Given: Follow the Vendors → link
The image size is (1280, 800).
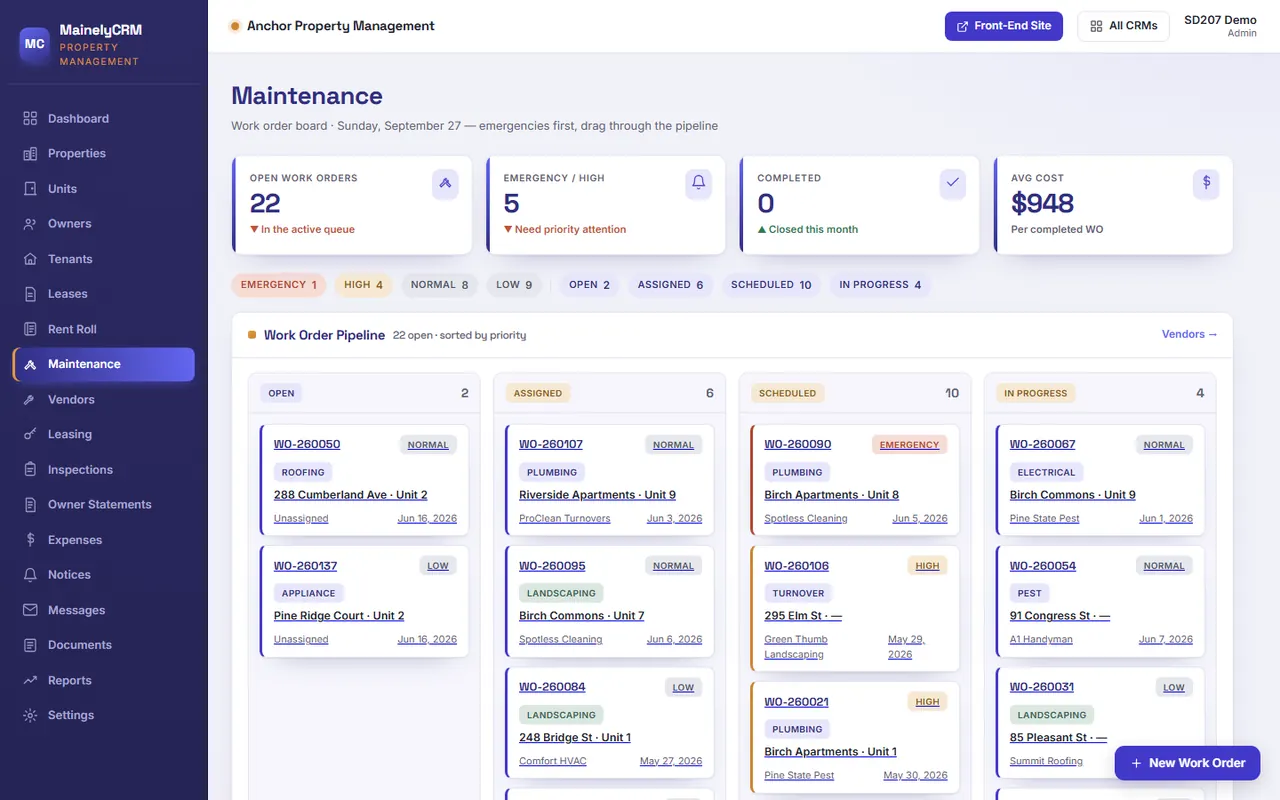Looking at the screenshot, I should tap(1190, 335).
